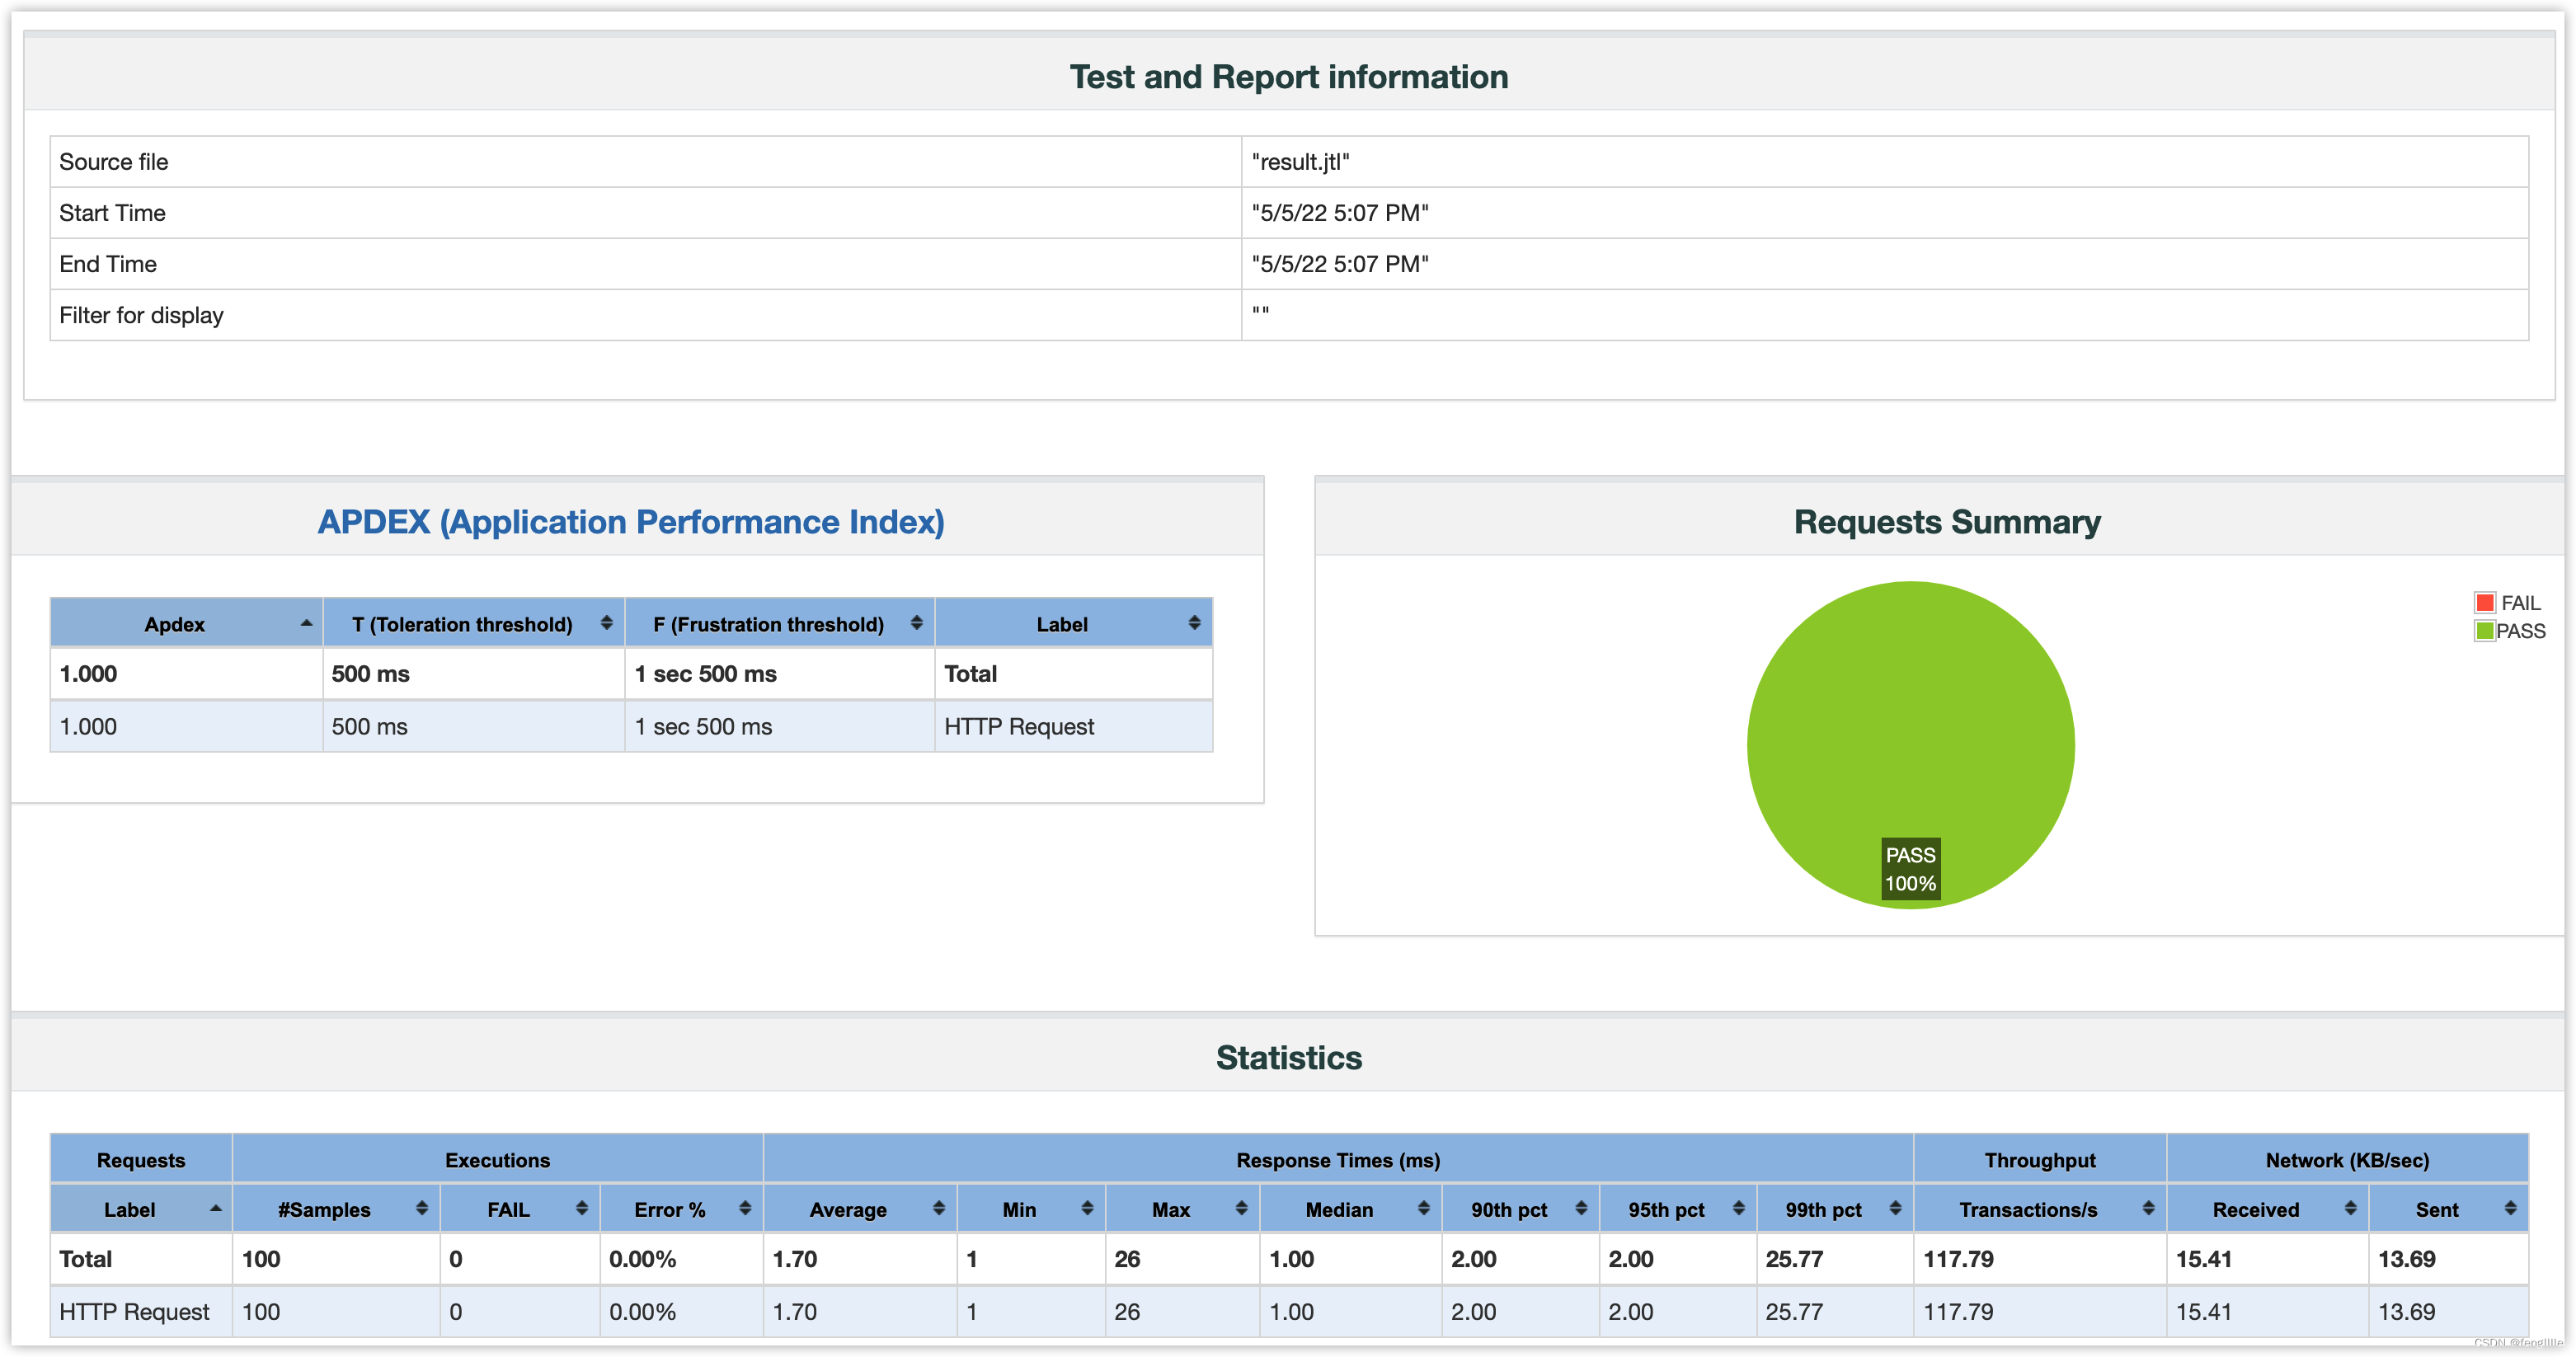
Task: Toggle FAIL series in pie legend
Action: click(2519, 603)
